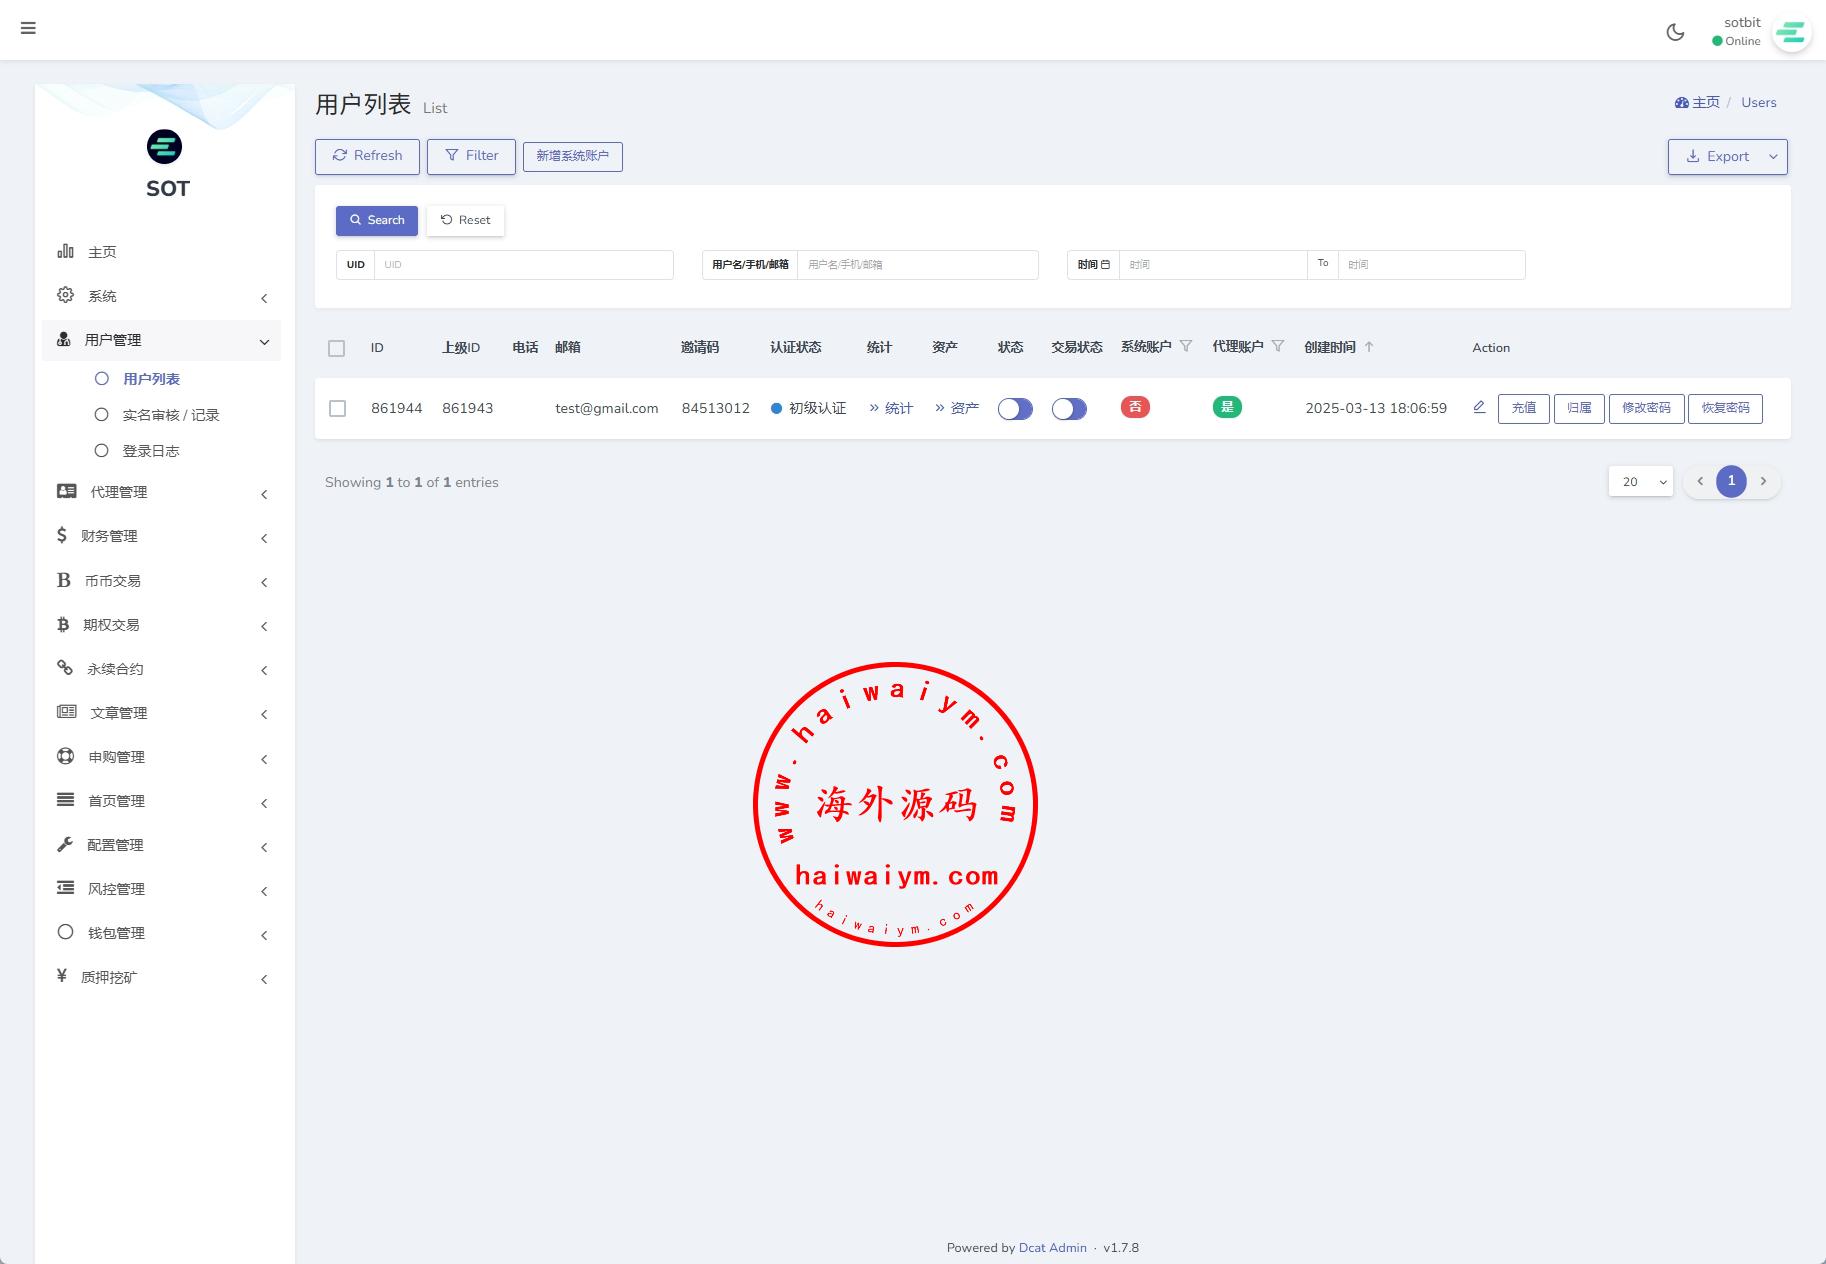
Task: Click the 代理账户 column filter icon
Action: tap(1278, 346)
